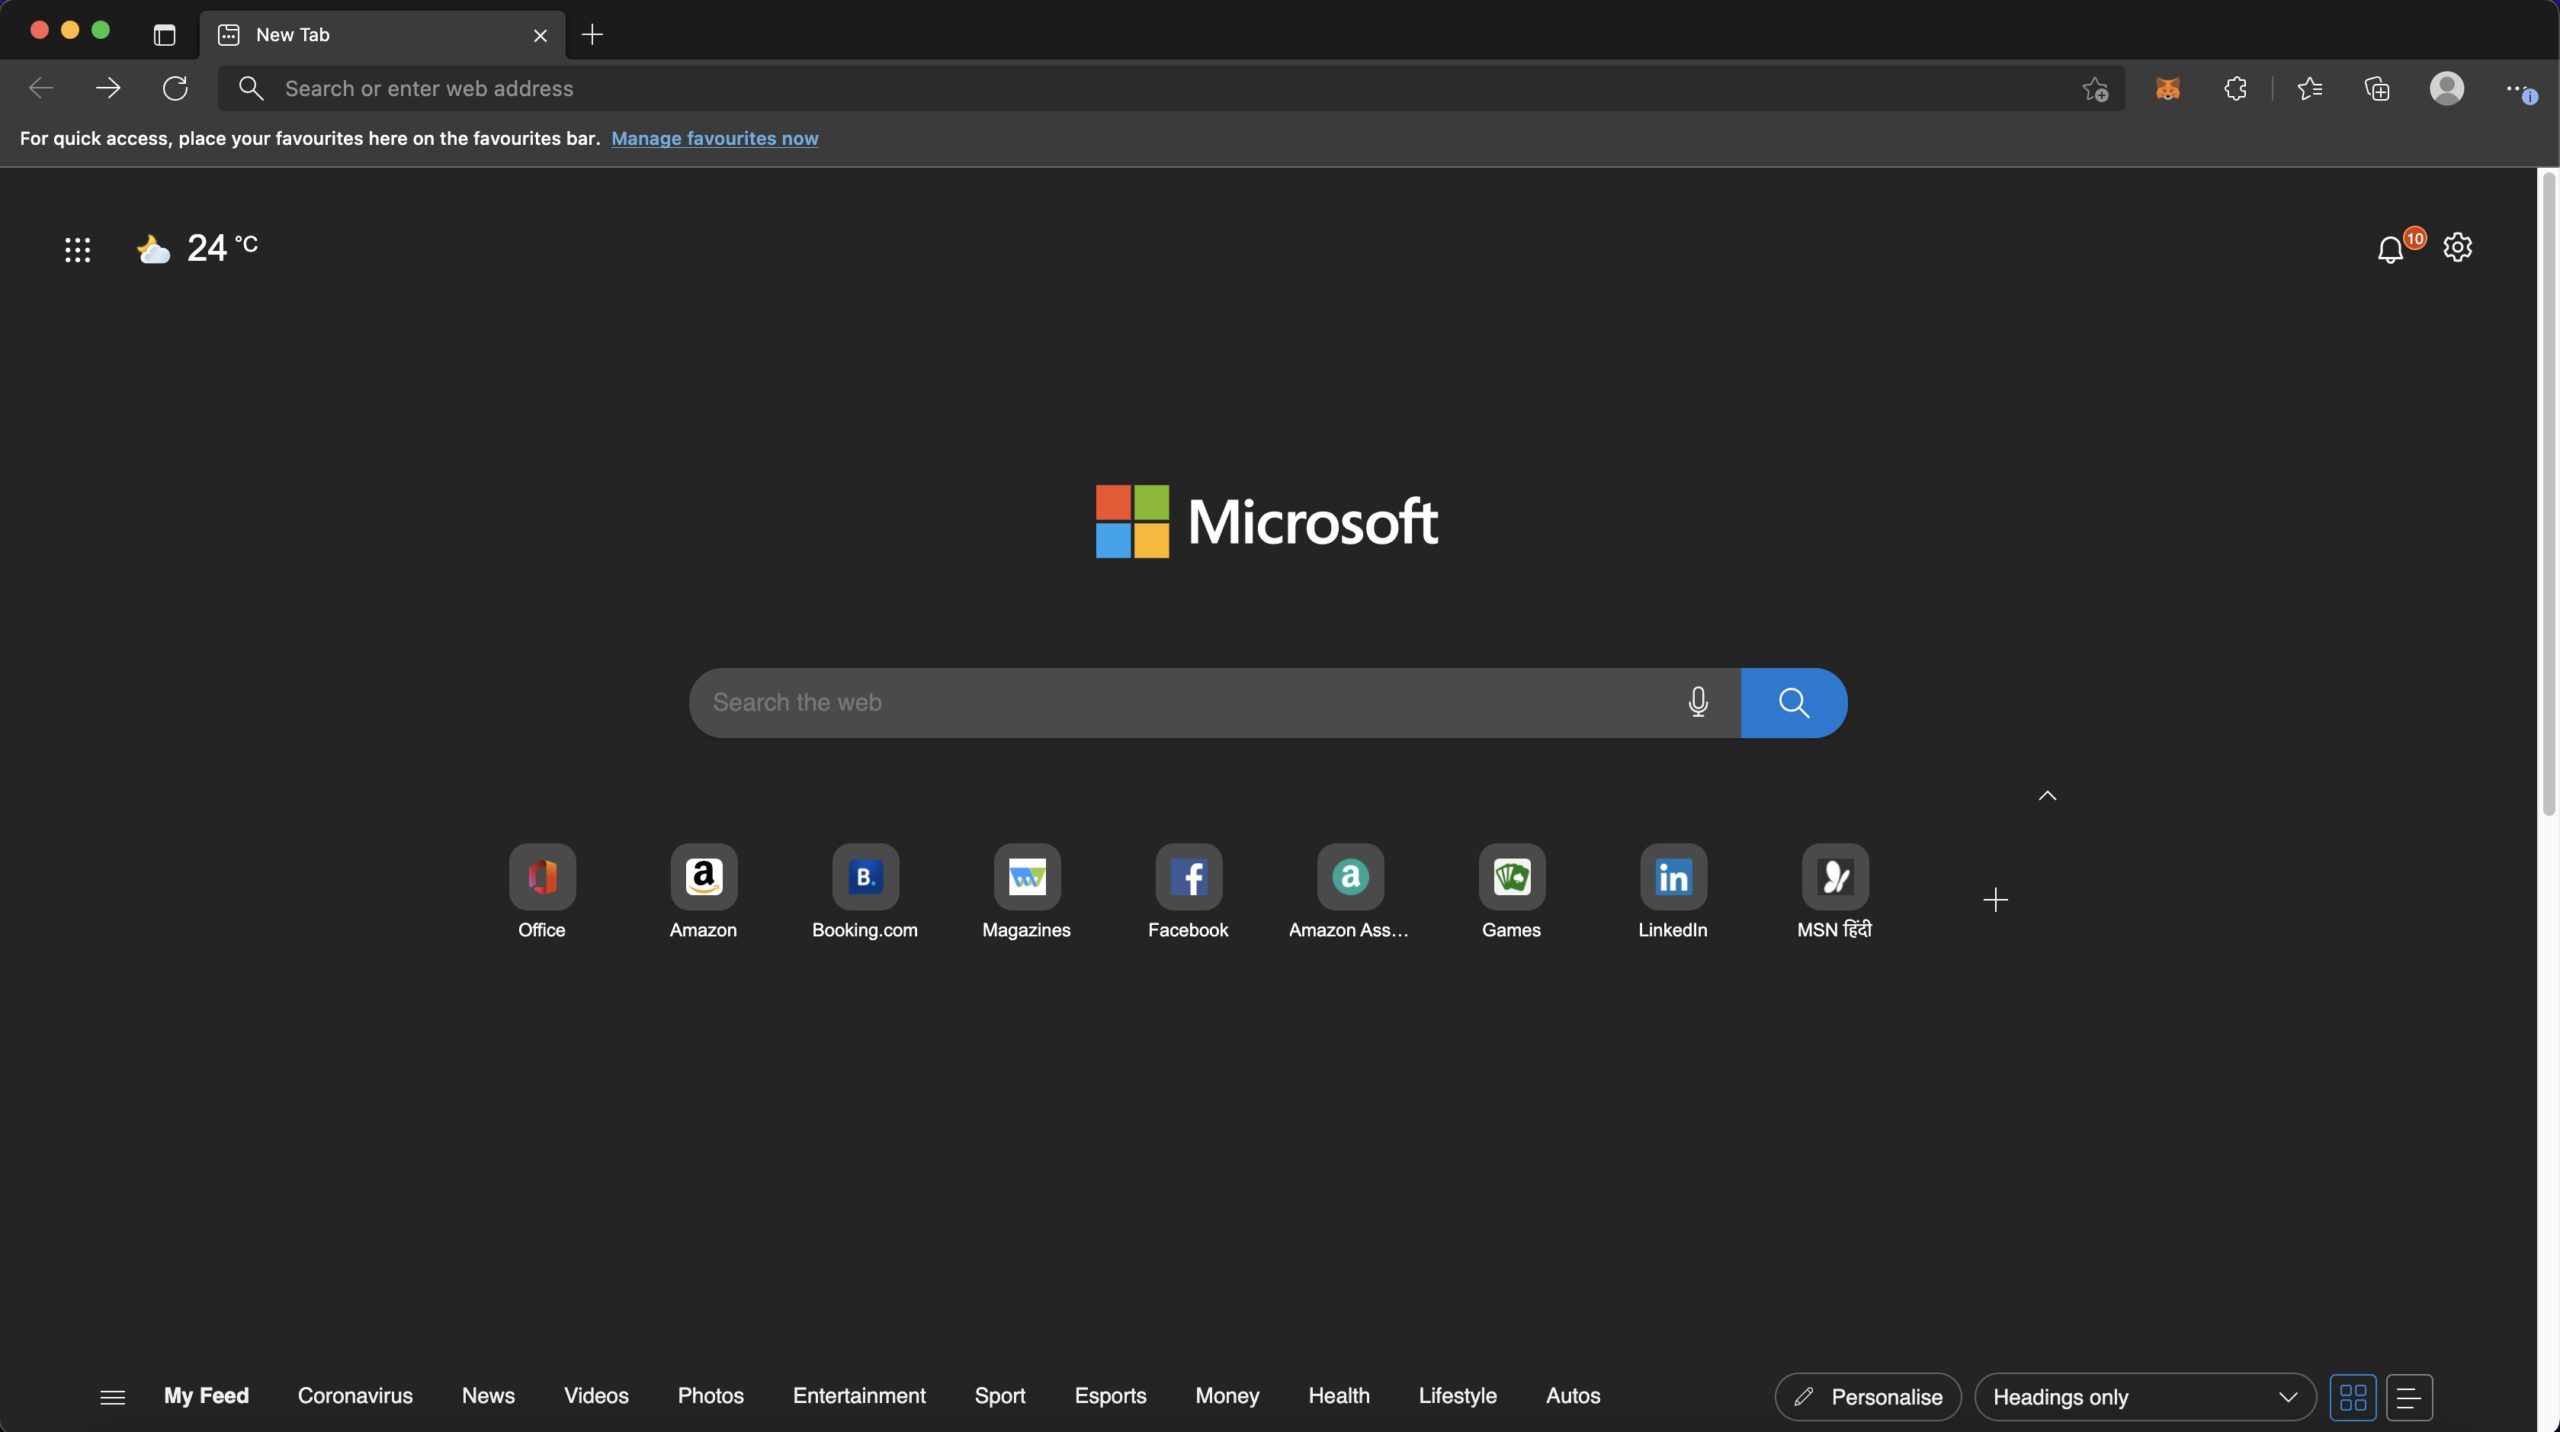Click the vertical page scrollbar

click(2548, 495)
